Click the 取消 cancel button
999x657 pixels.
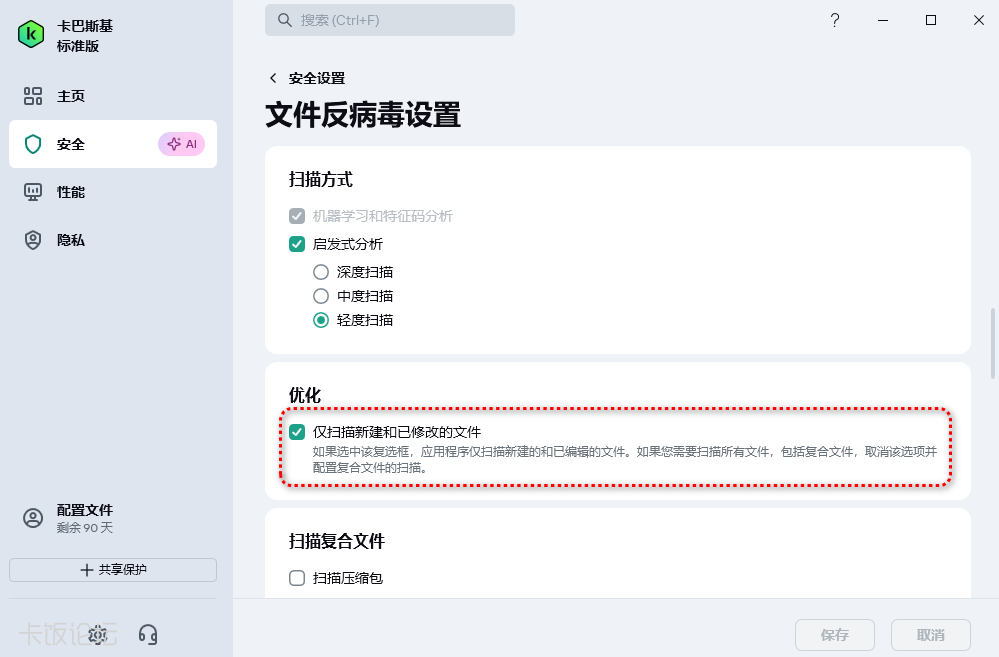tap(931, 635)
